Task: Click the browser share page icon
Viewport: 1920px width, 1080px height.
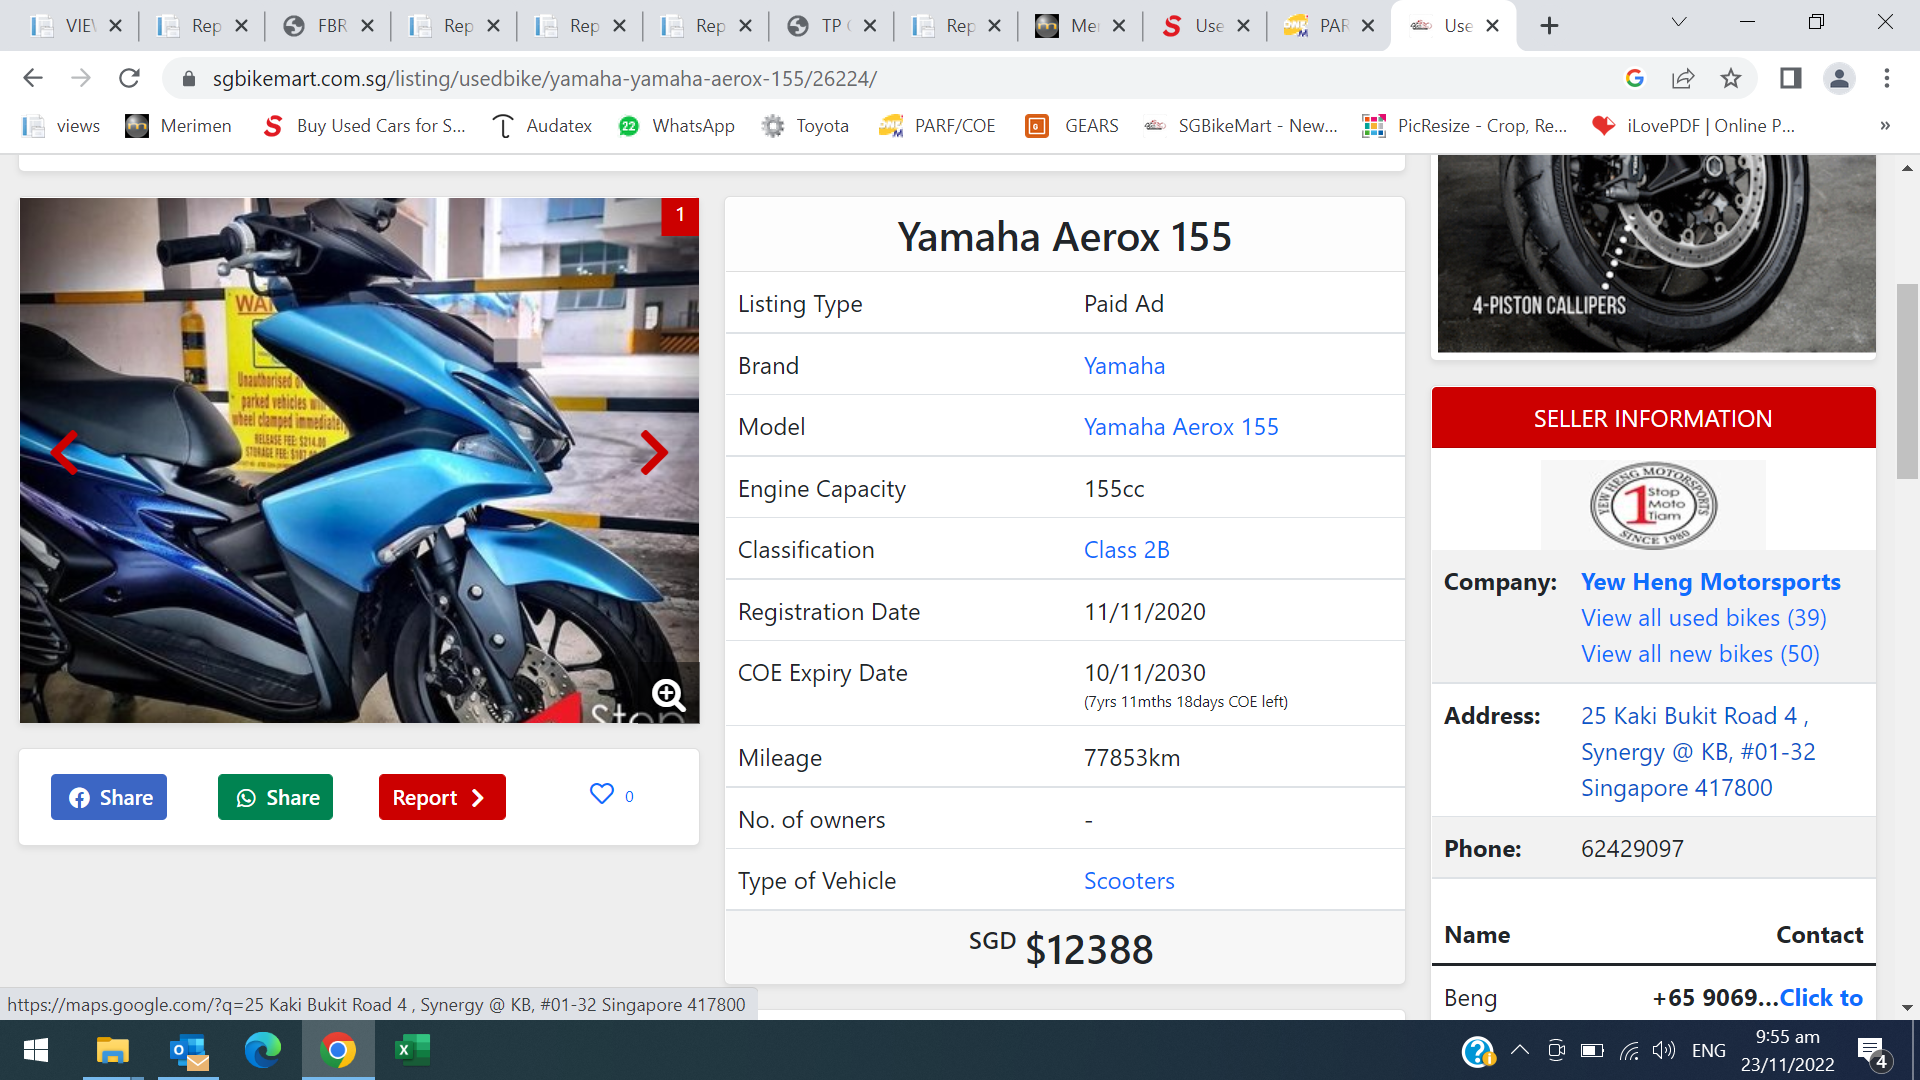Action: coord(1683,78)
